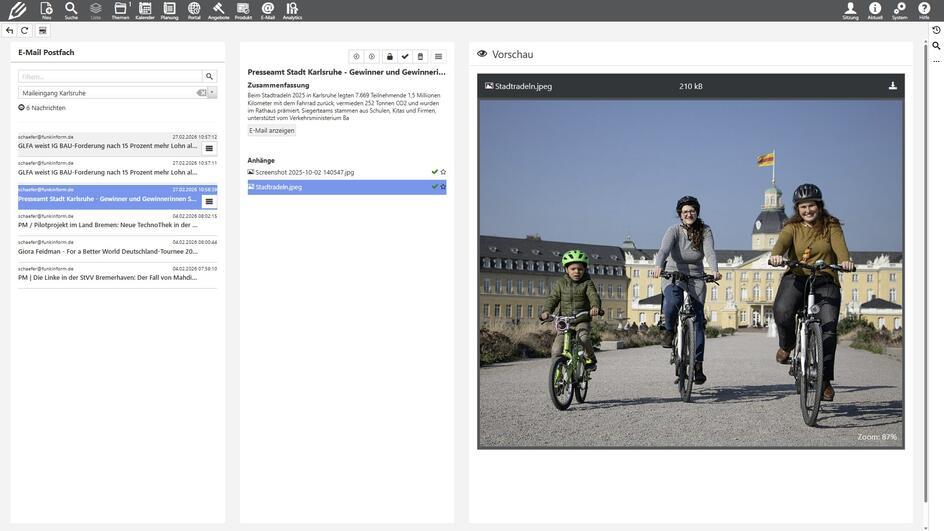Open the Aktuell info icon
The height and width of the screenshot is (531, 944).
coord(875,10)
